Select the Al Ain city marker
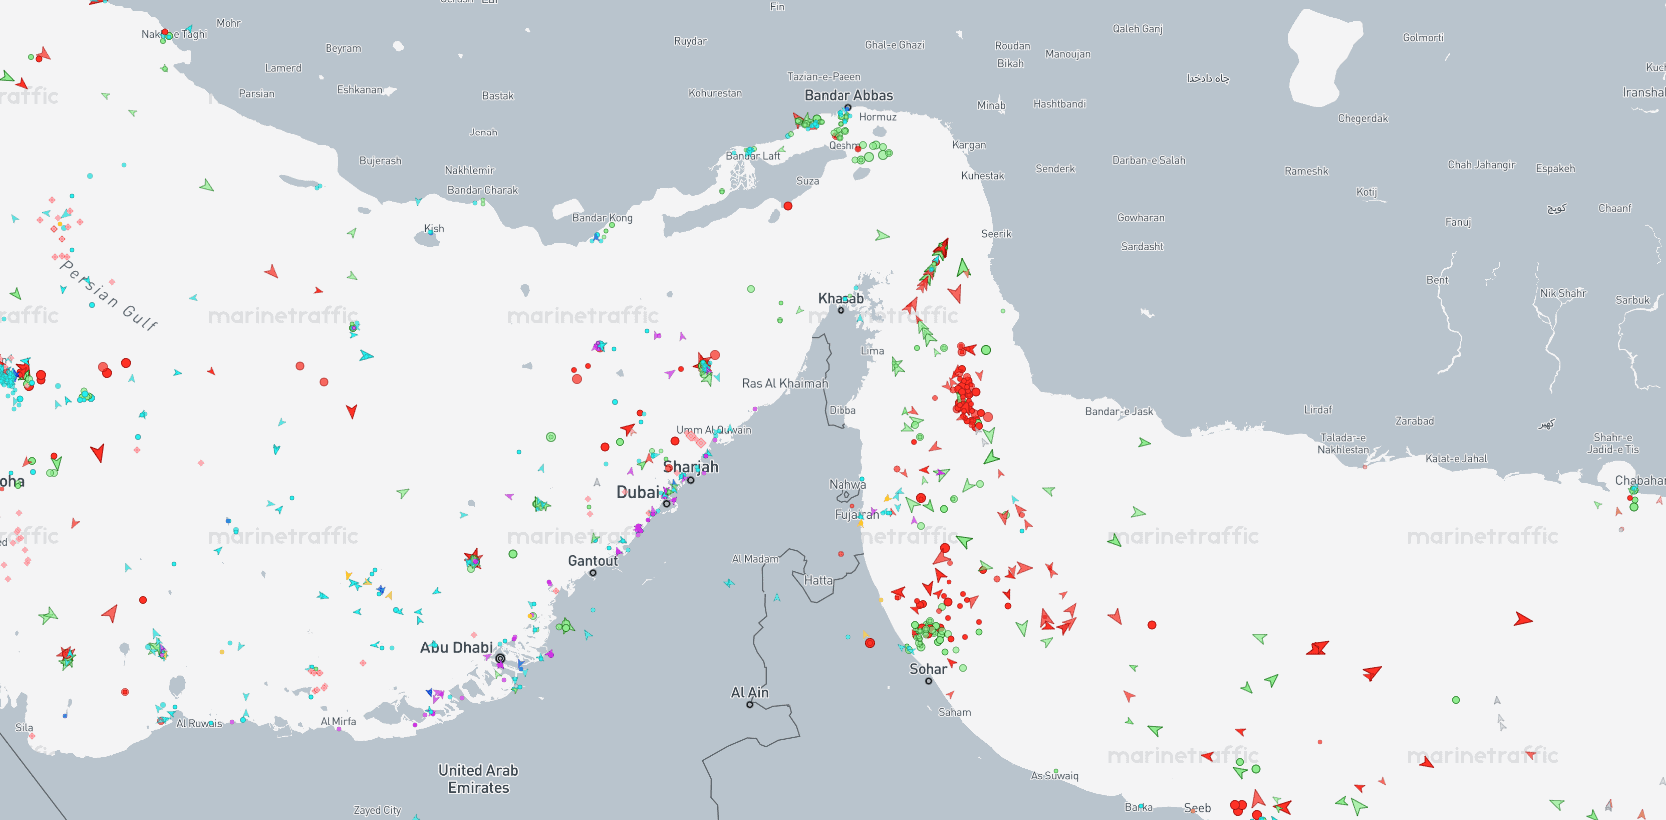Screen dimensions: 1666x820 coord(750,704)
